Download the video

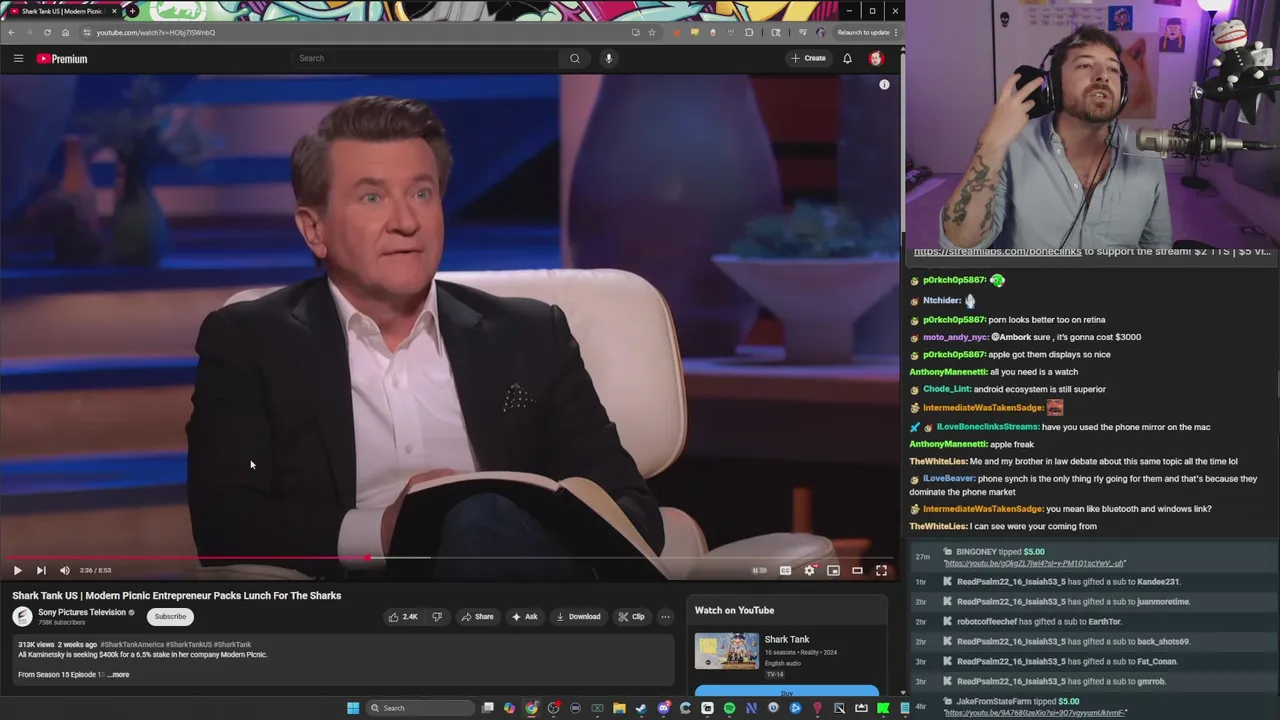pos(578,617)
